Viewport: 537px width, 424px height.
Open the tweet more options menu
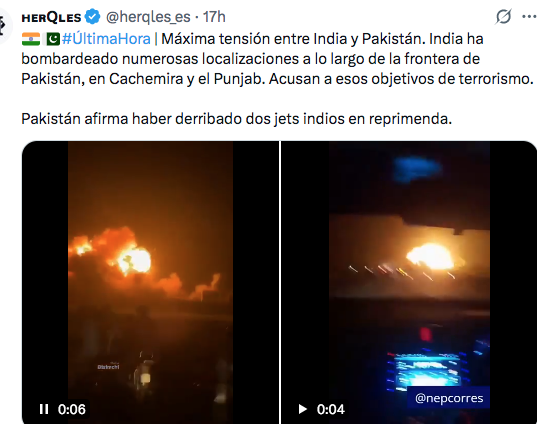[x=529, y=16]
